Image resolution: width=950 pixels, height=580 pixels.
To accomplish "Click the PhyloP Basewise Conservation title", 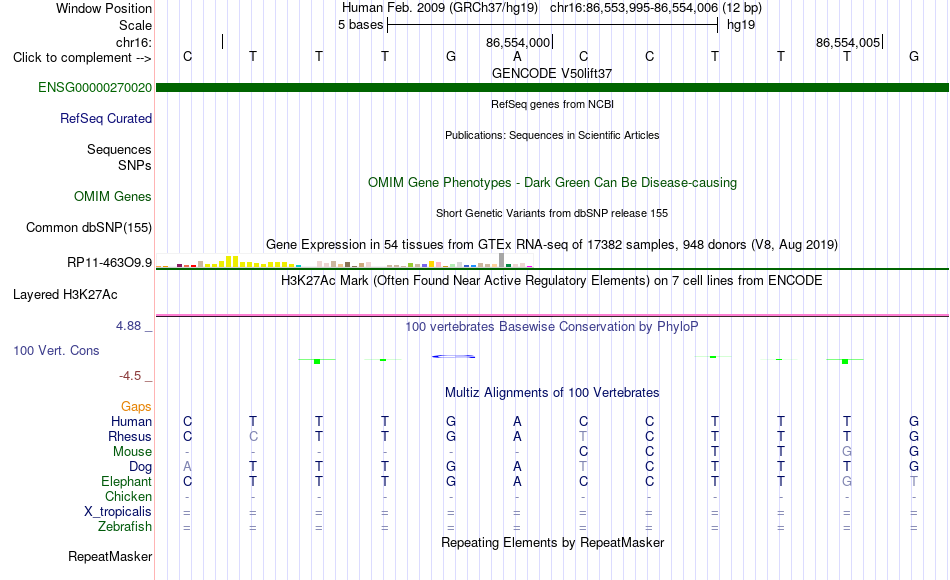I will pyautogui.click(x=552, y=327).
